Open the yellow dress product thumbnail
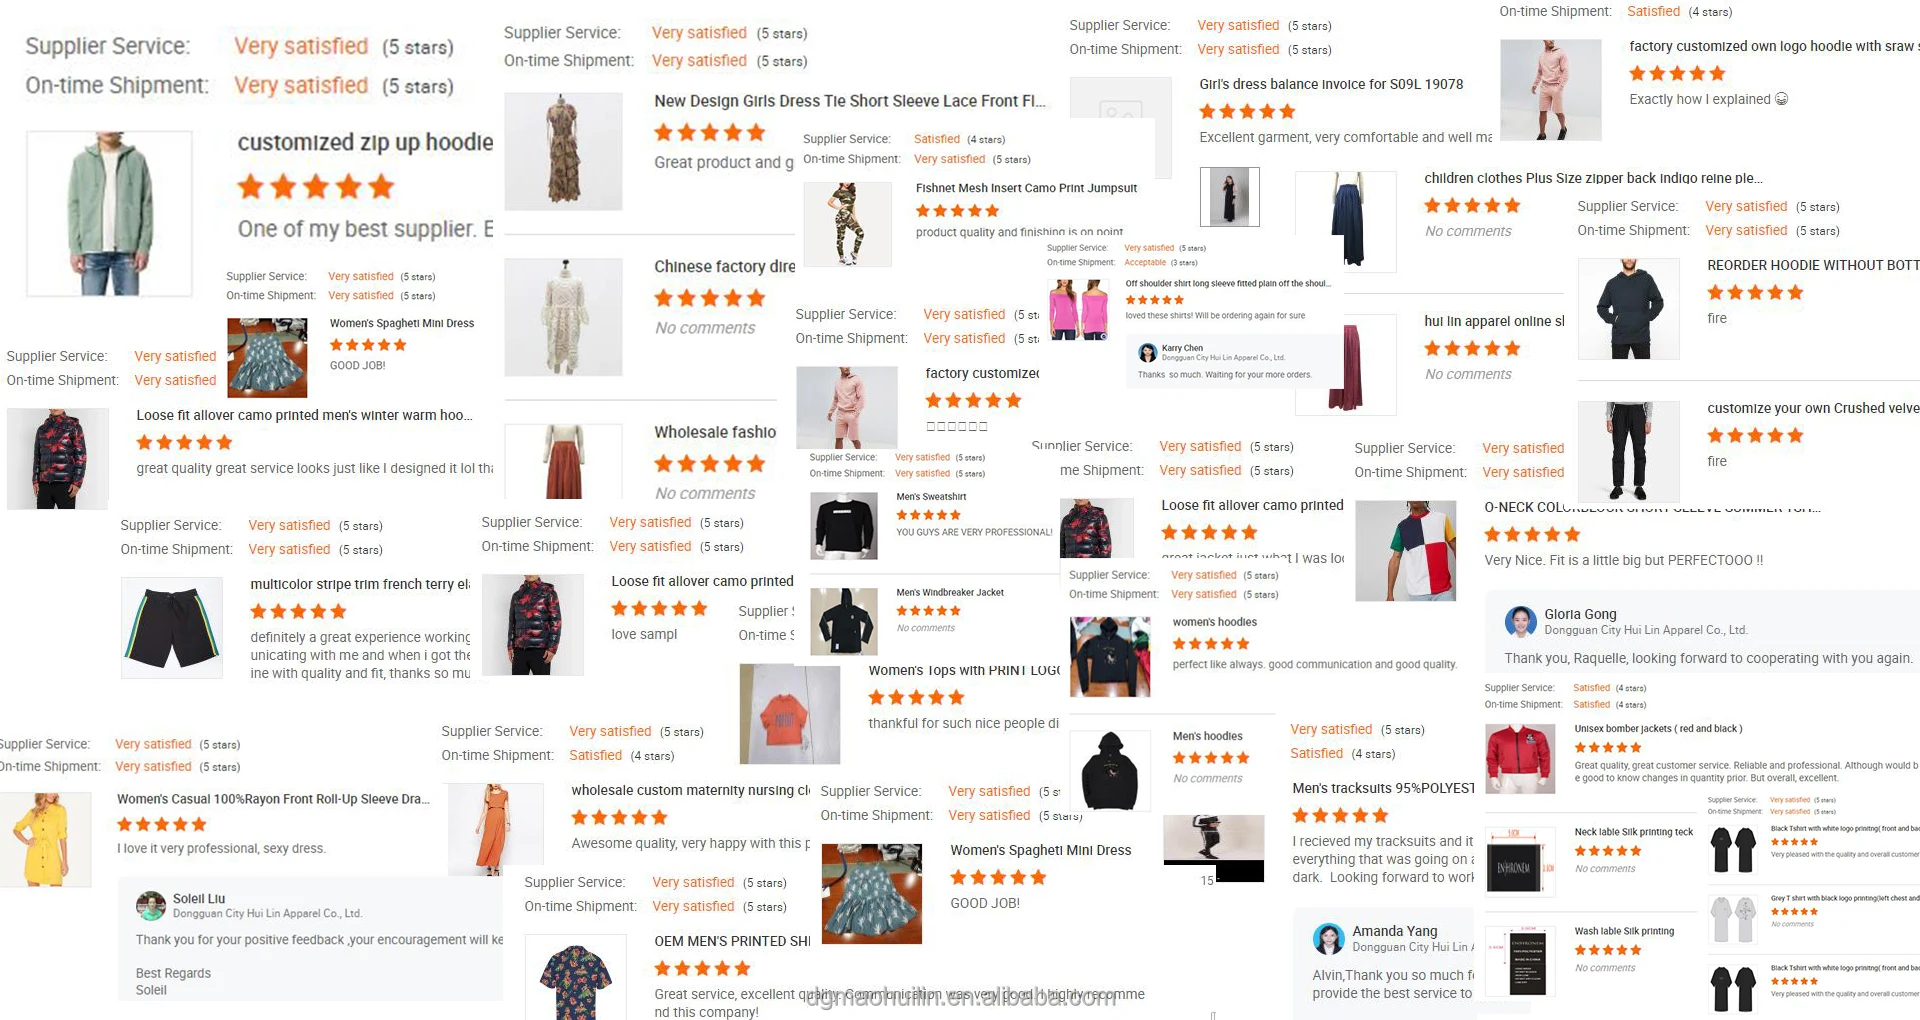The width and height of the screenshot is (1920, 1020). click(46, 839)
